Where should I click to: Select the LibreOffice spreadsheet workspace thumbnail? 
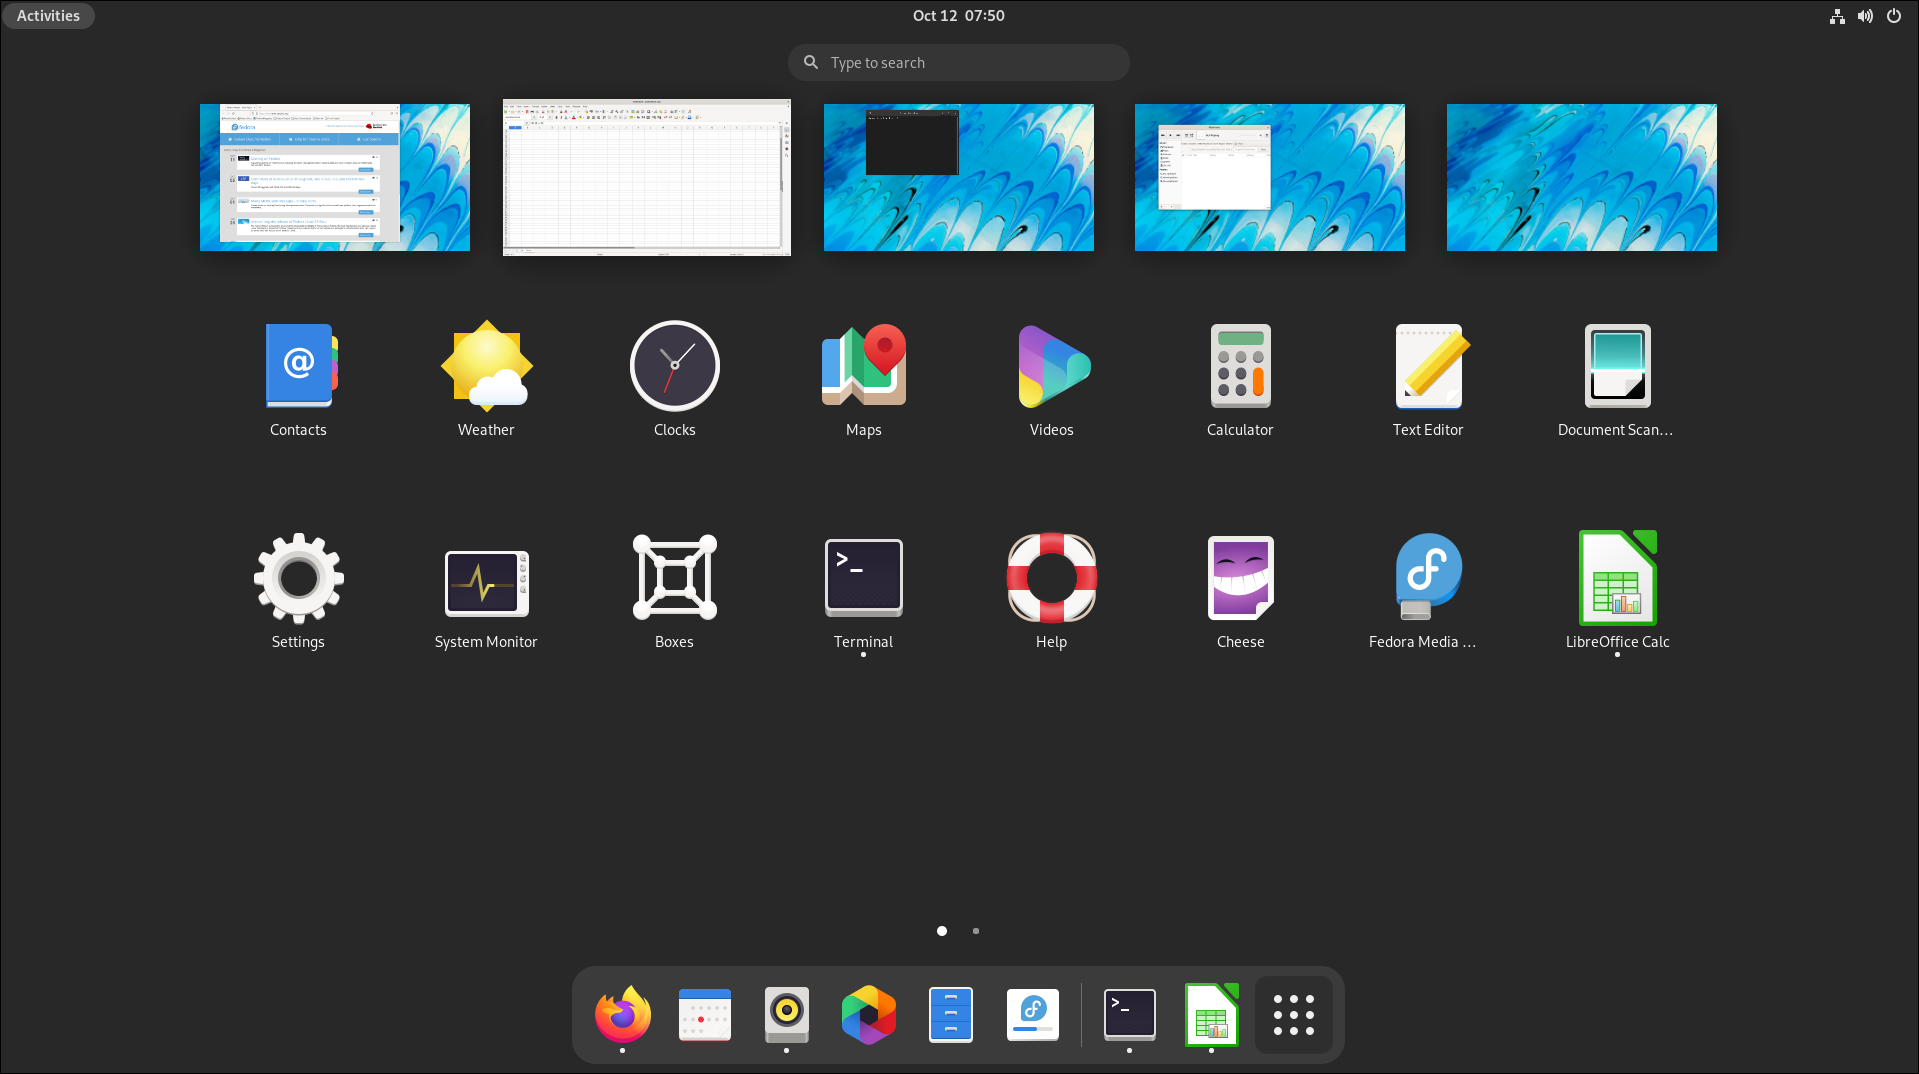pos(647,177)
